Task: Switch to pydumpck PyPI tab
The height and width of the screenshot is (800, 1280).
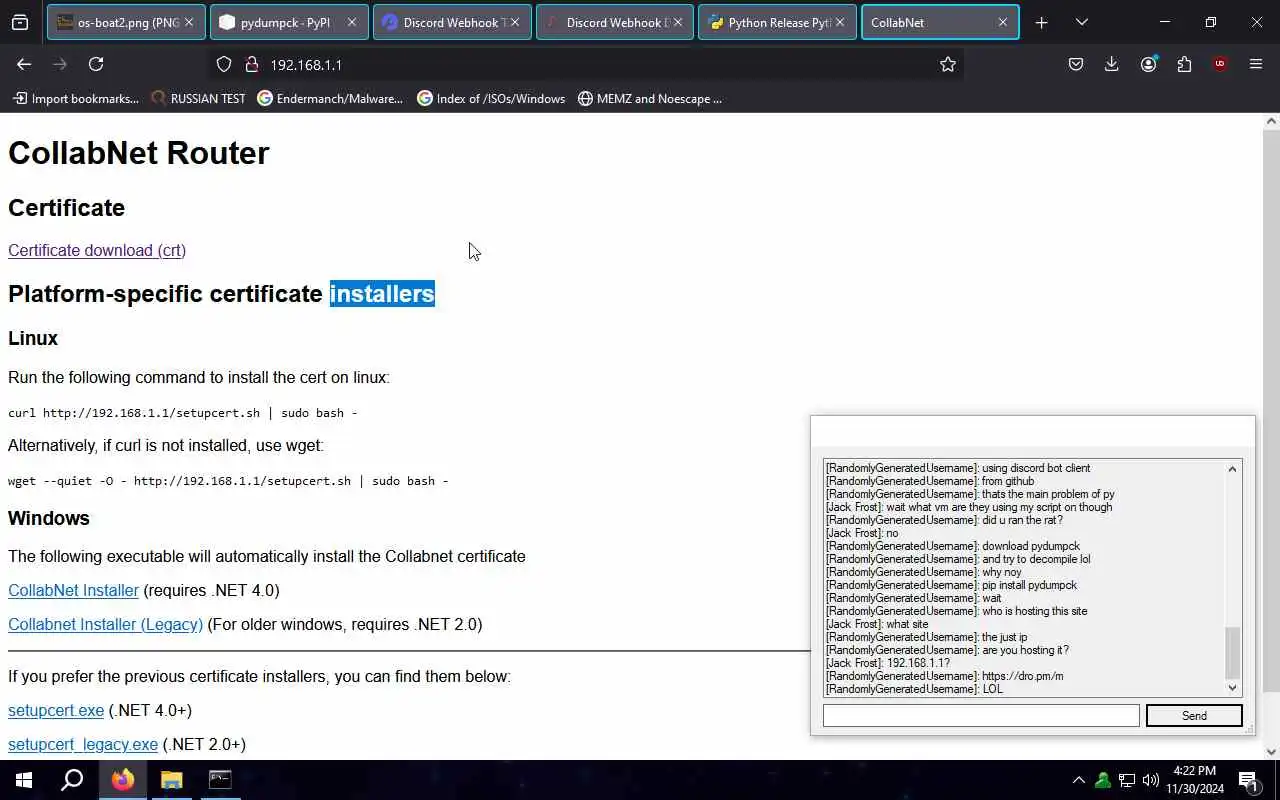Action: click(x=288, y=22)
